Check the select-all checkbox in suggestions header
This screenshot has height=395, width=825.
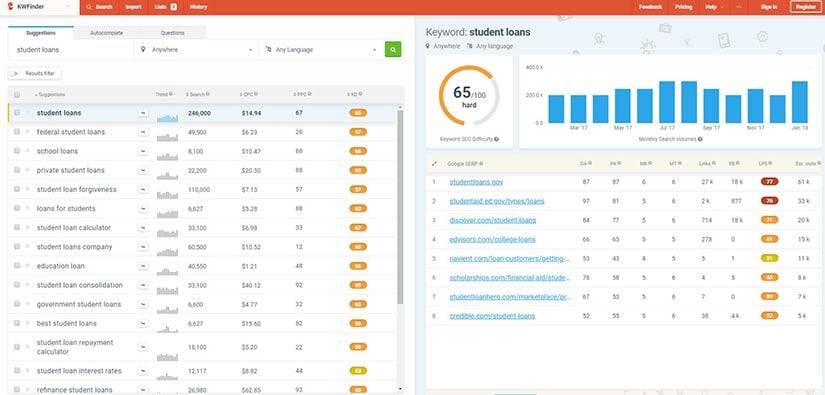[17, 95]
